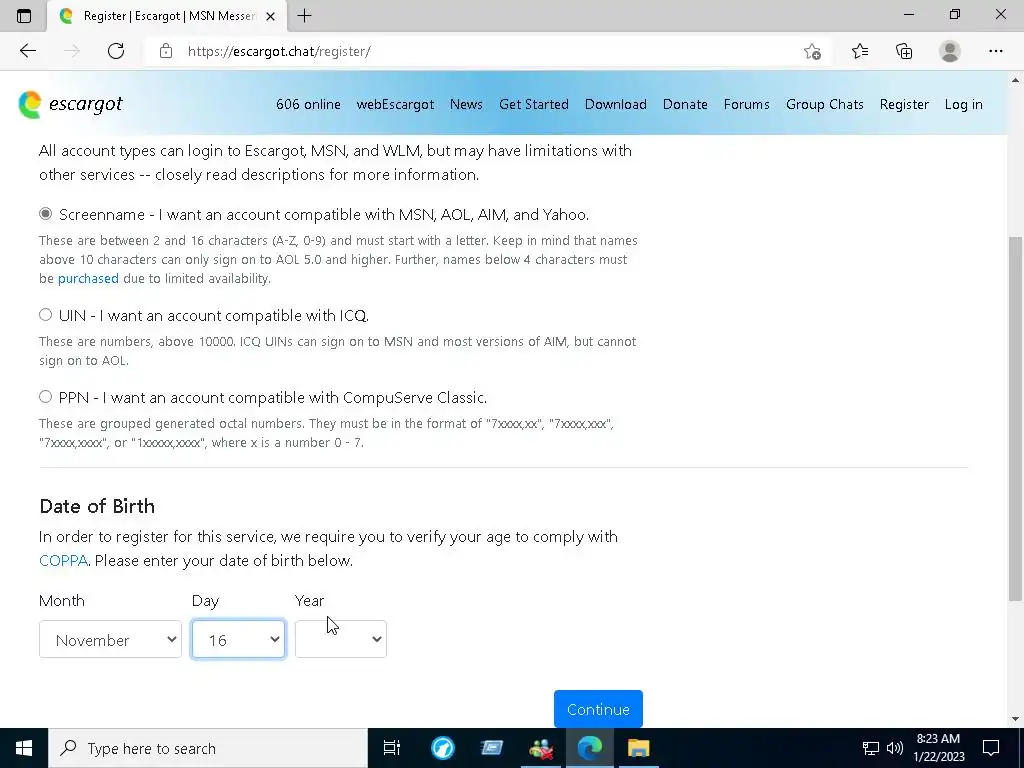Screen dimensions: 1024x768
Task: Open browser Collections
Action: [904, 51]
